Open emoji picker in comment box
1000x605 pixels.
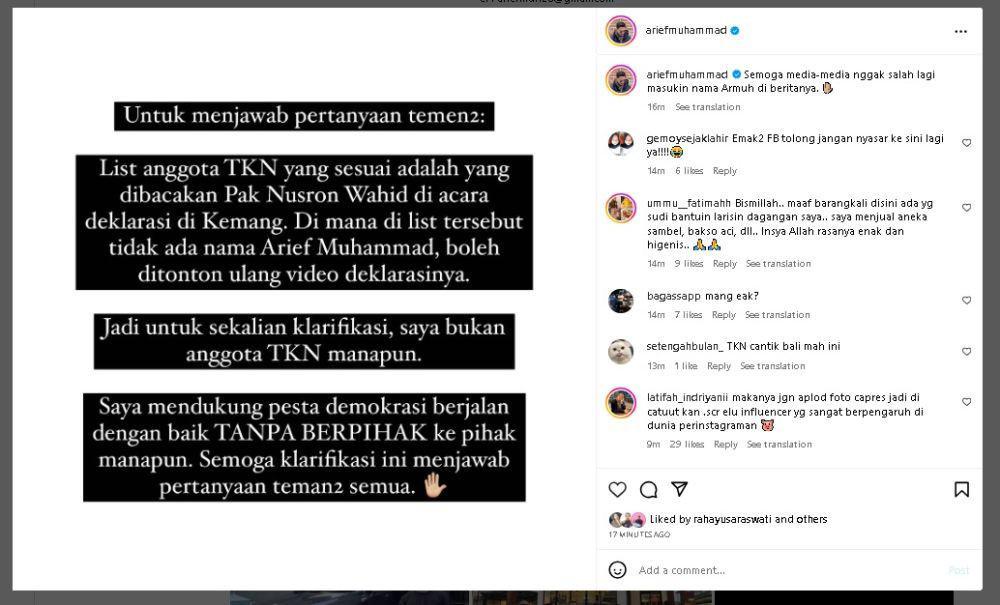point(617,570)
